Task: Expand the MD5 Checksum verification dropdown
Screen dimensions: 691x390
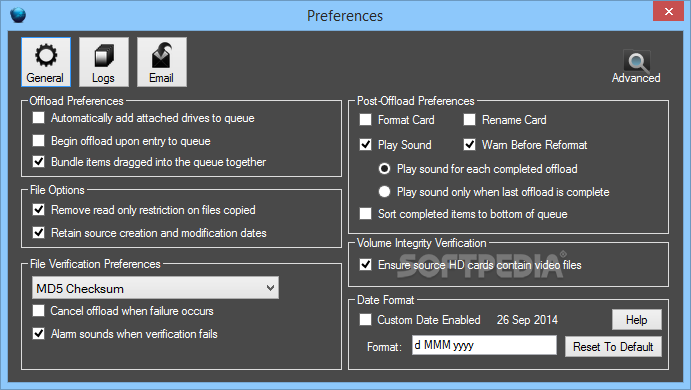Action: point(155,288)
